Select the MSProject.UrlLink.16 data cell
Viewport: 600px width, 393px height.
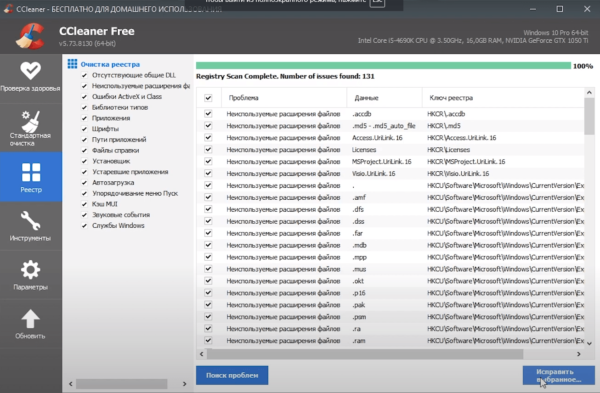(x=382, y=161)
